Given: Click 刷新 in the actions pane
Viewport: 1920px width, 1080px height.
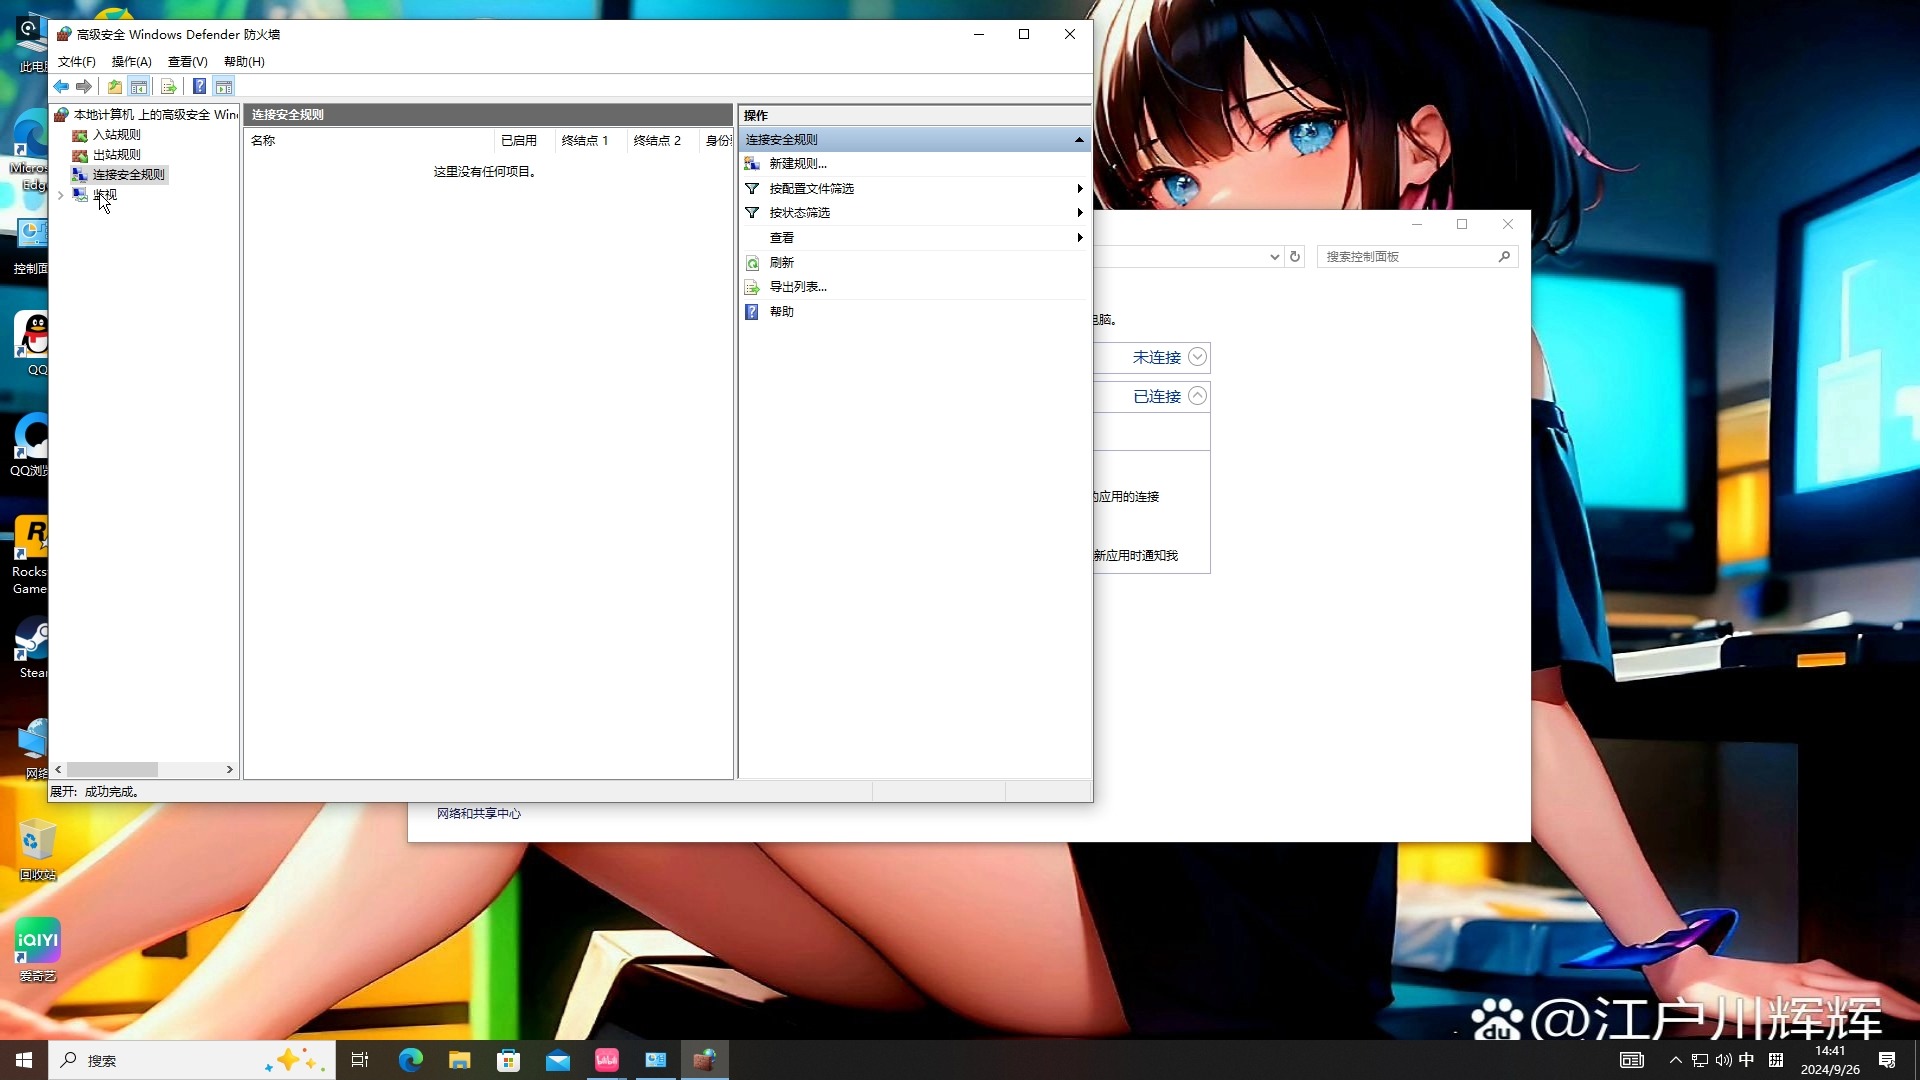Looking at the screenshot, I should coord(781,263).
